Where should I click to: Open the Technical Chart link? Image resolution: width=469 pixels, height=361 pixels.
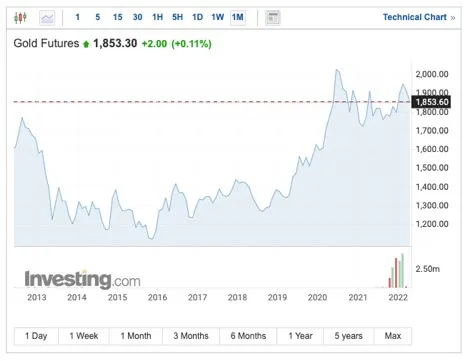pos(415,17)
